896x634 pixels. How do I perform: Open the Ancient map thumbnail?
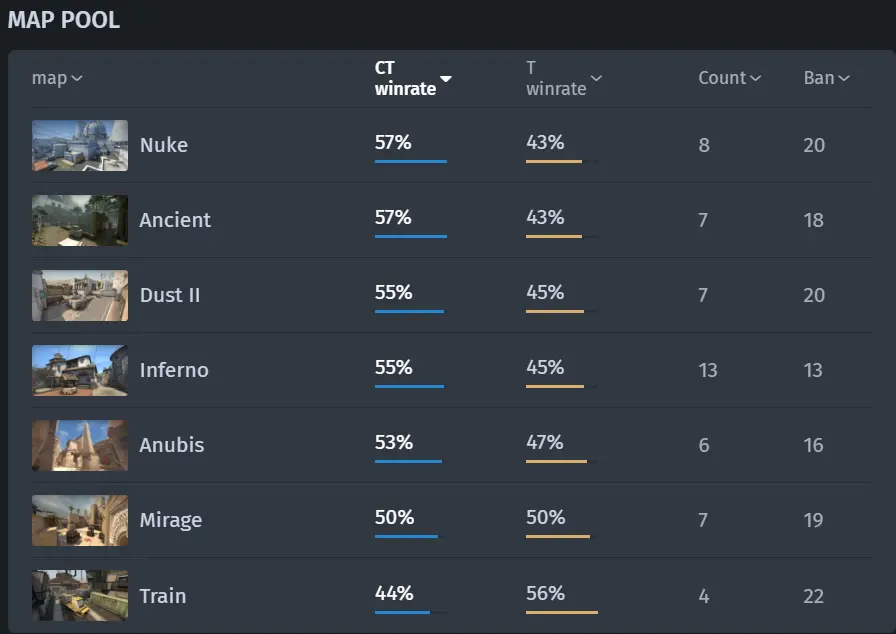(80, 220)
